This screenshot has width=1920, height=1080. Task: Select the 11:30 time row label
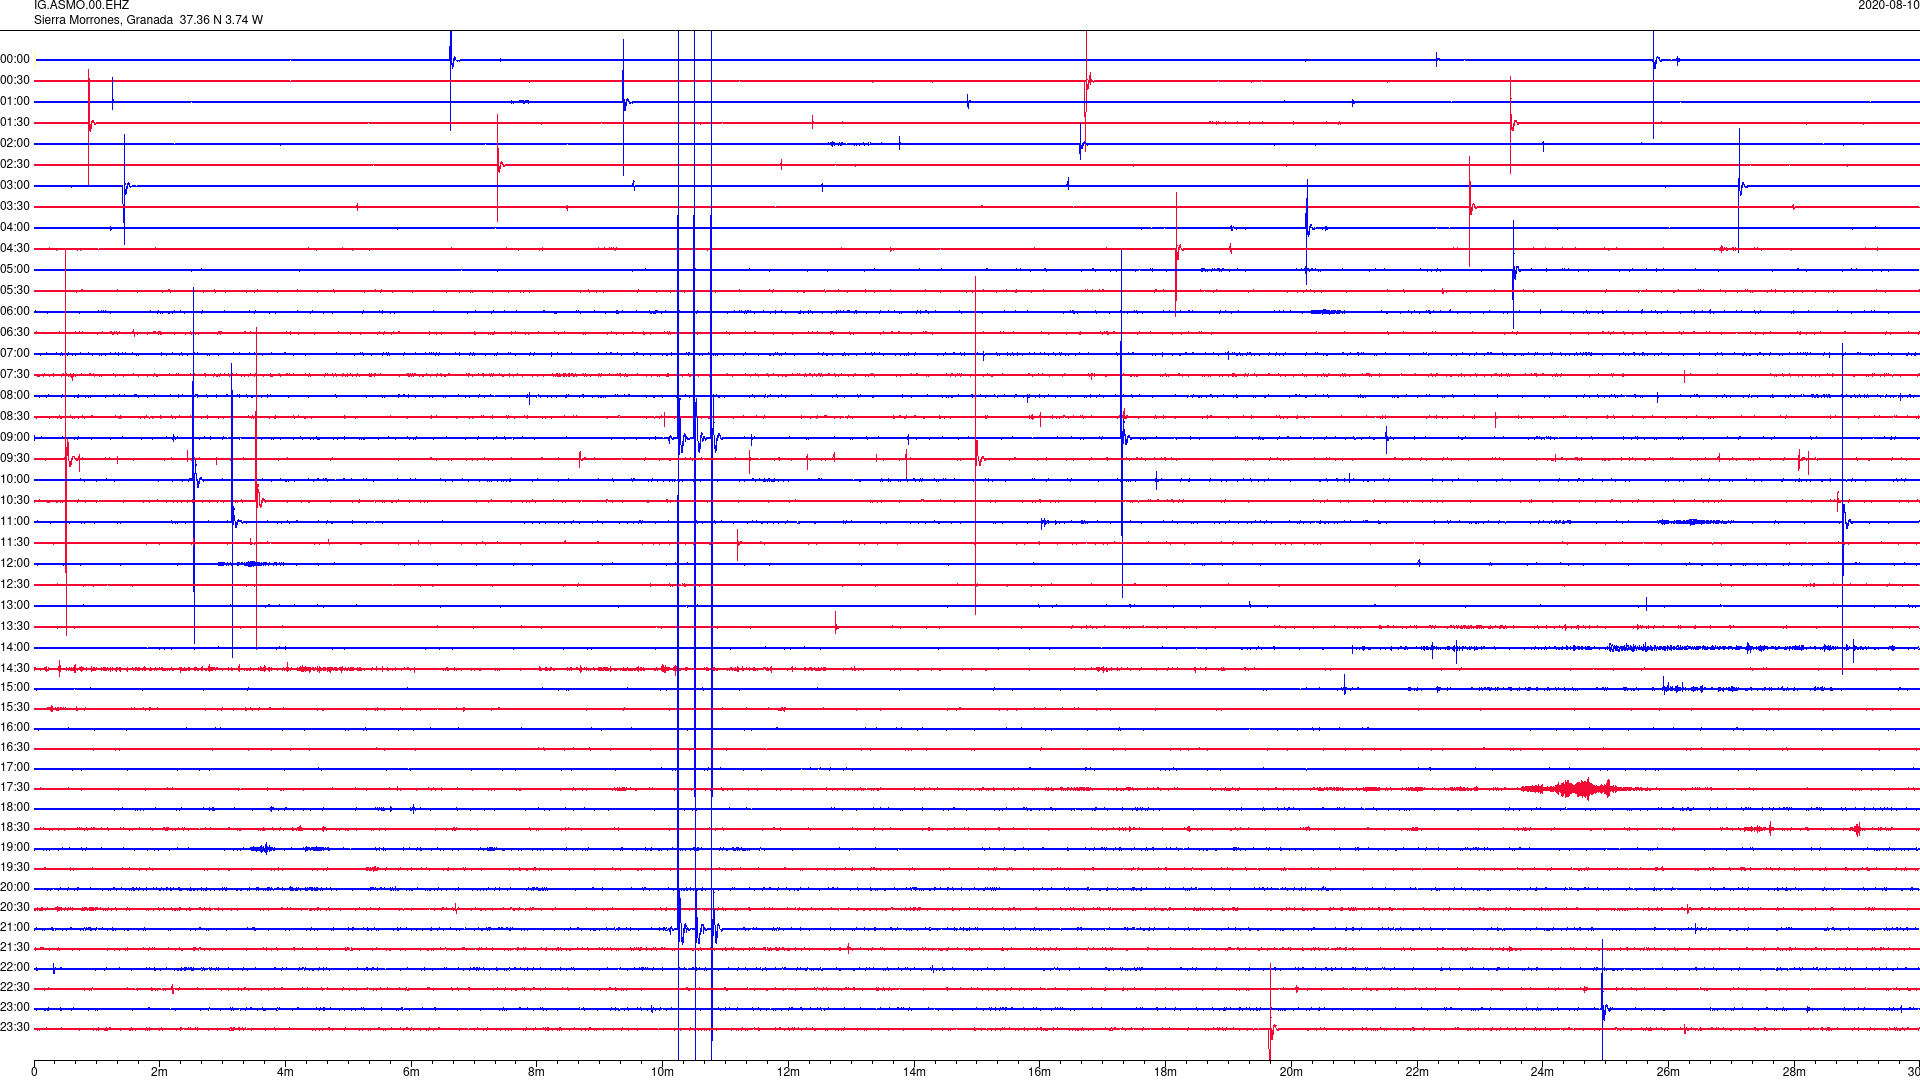(x=15, y=543)
